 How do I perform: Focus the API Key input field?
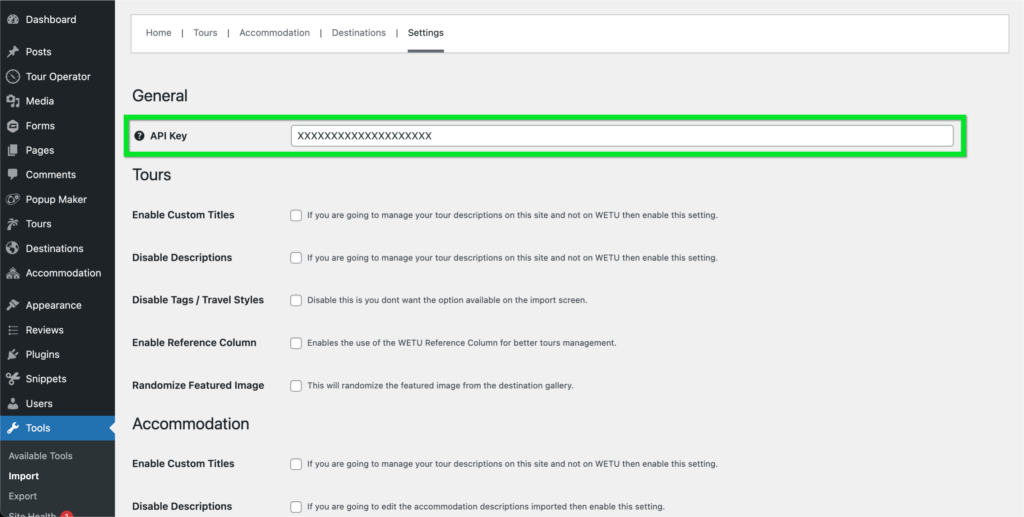click(622, 136)
